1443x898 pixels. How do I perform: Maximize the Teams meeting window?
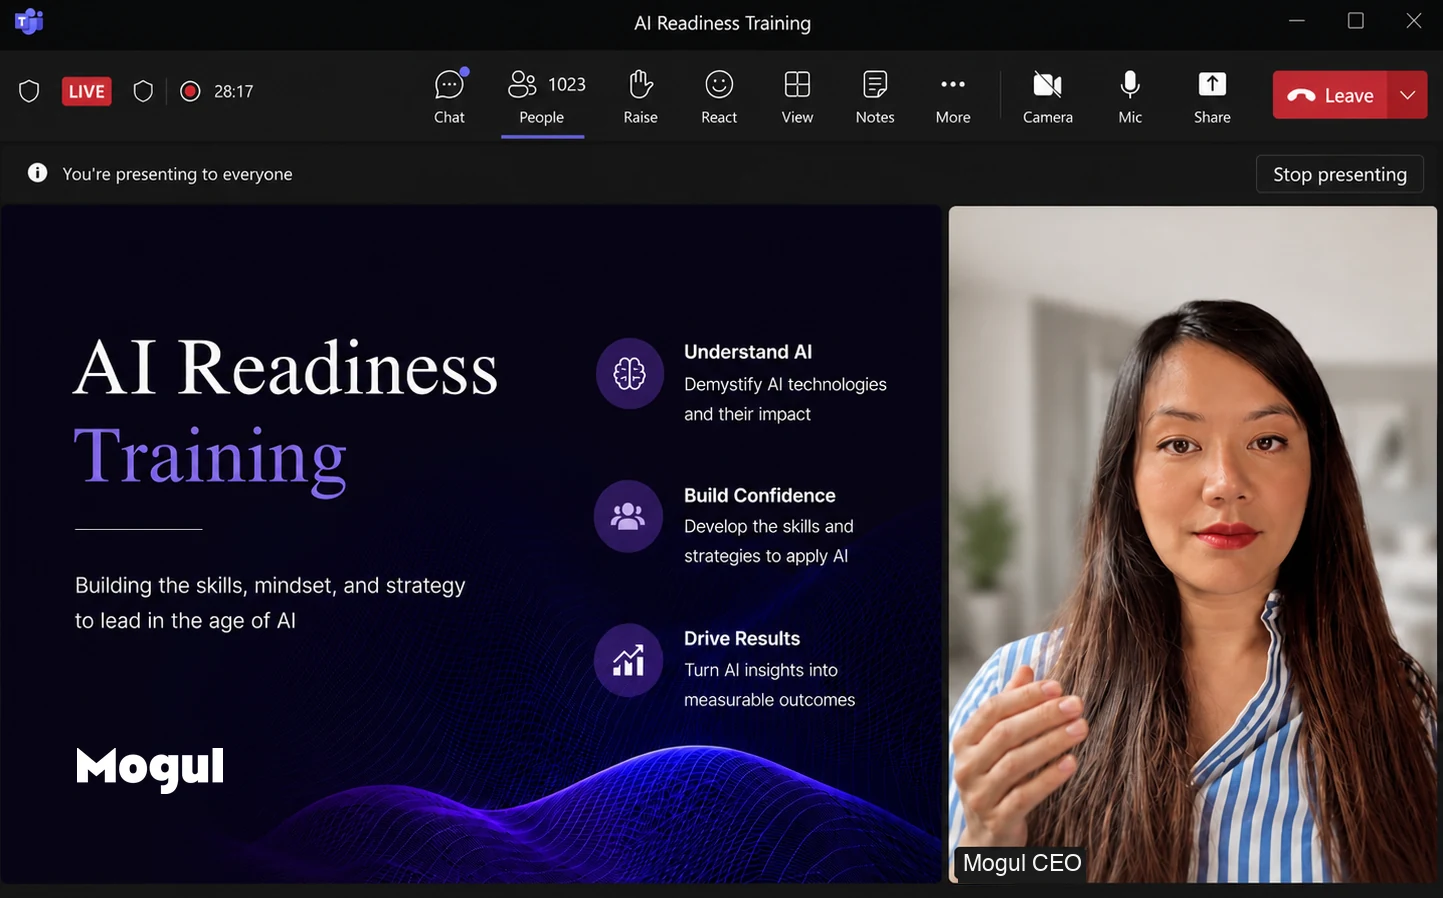point(1356,21)
